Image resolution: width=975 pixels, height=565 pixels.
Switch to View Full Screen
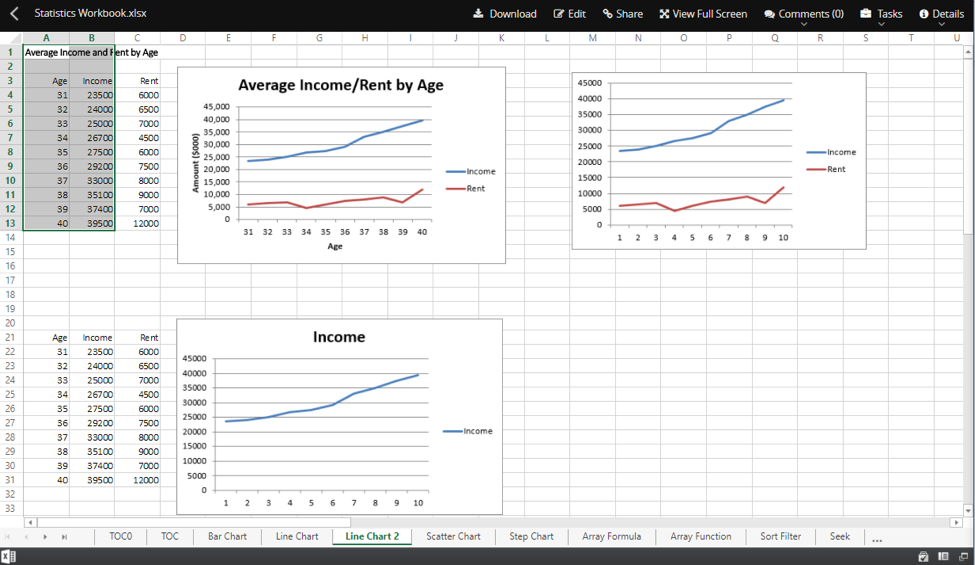coord(703,14)
